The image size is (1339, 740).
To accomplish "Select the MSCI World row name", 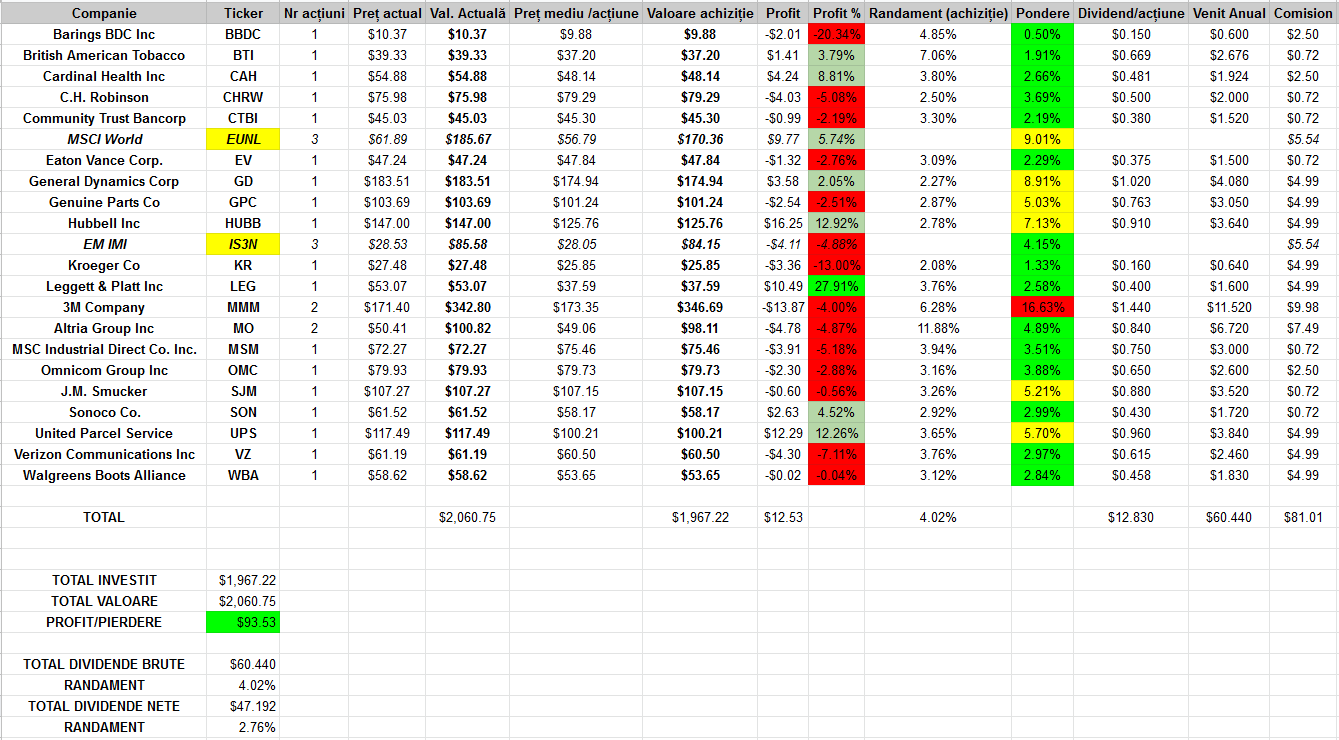I will (104, 139).
